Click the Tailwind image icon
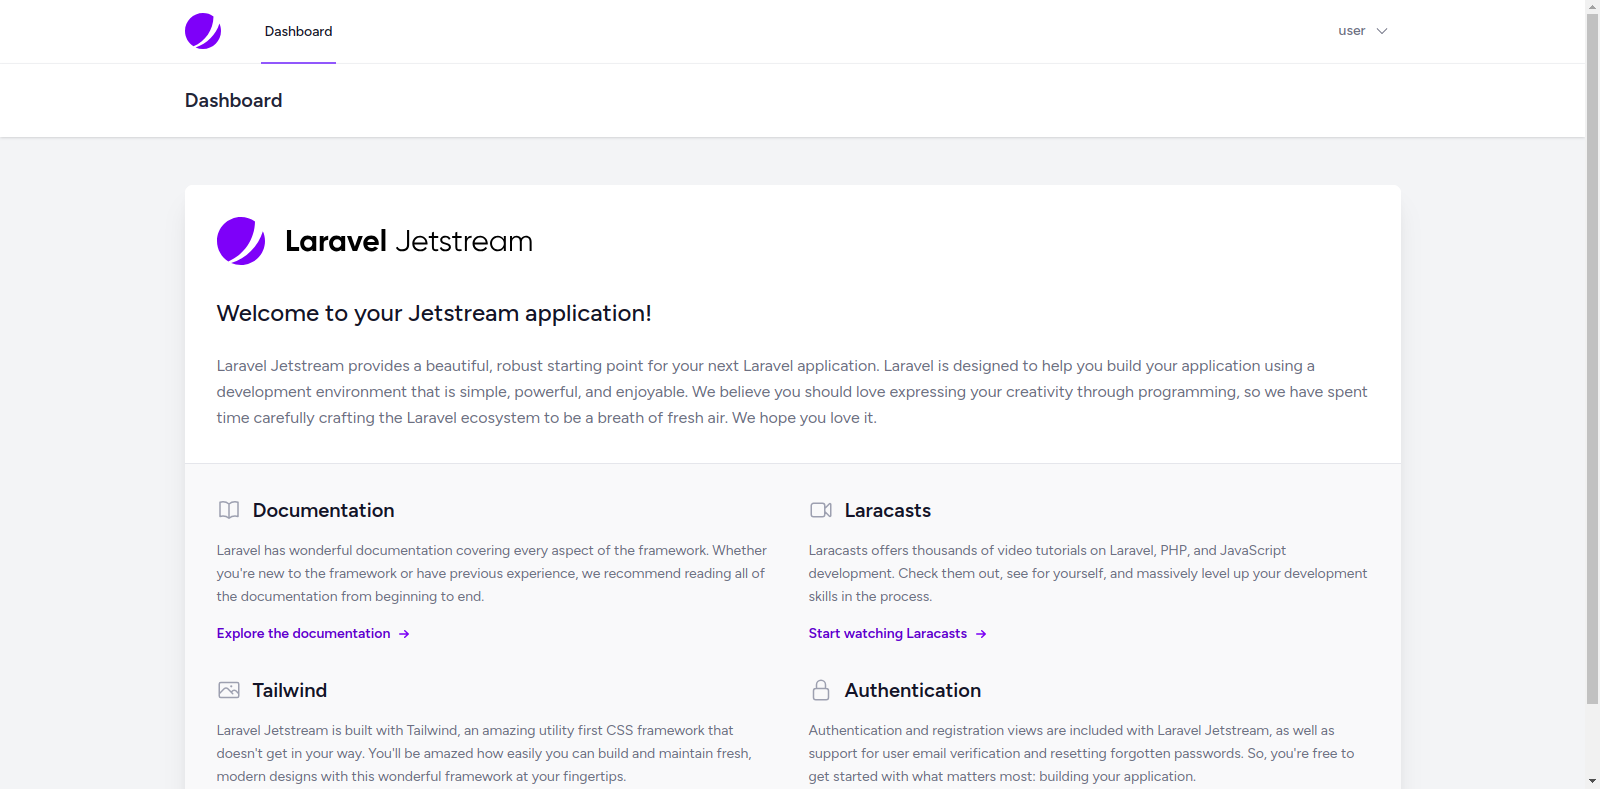1600x789 pixels. tap(229, 690)
